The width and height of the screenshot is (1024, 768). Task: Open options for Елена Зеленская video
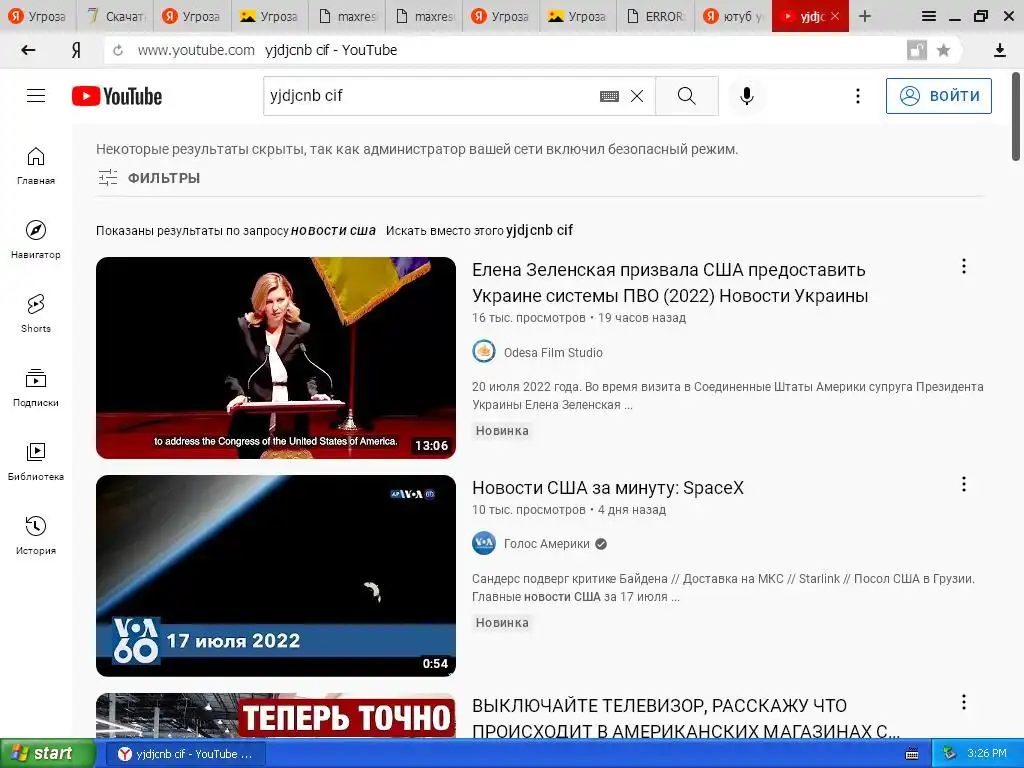point(963,266)
